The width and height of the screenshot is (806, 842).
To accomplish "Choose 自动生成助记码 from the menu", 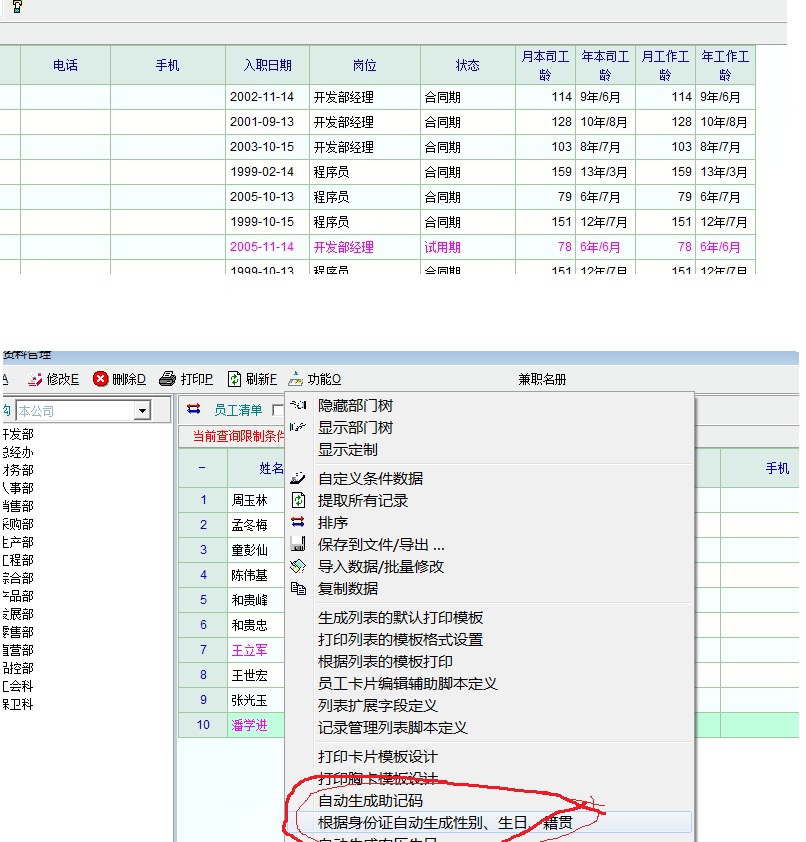I will pos(370,801).
